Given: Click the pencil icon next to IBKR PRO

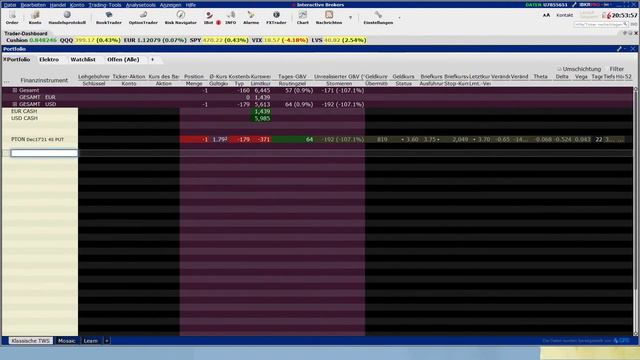Looking at the screenshot, I should tap(575, 5).
